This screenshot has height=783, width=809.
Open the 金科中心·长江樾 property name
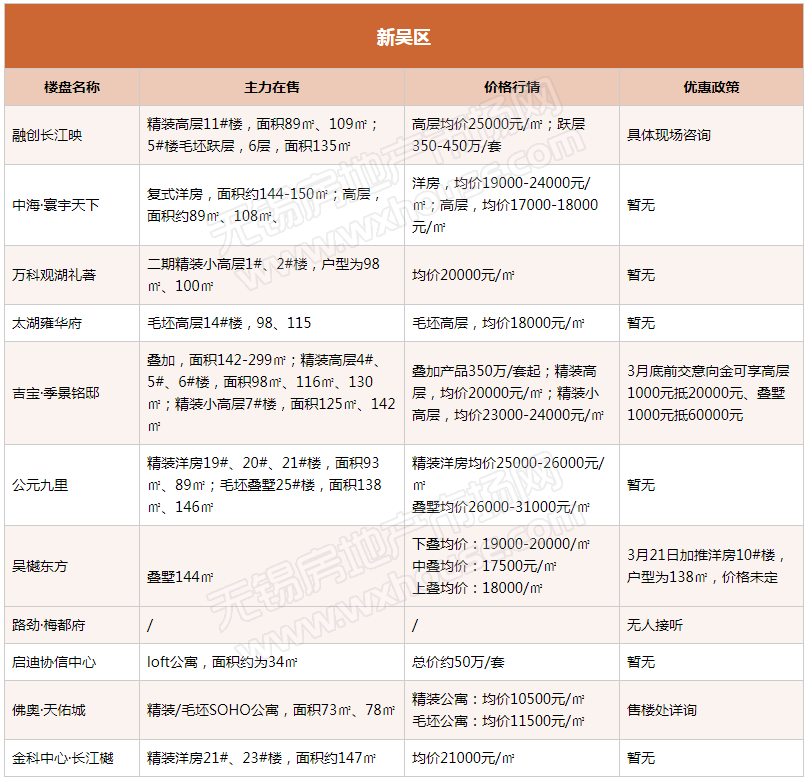click(62, 758)
